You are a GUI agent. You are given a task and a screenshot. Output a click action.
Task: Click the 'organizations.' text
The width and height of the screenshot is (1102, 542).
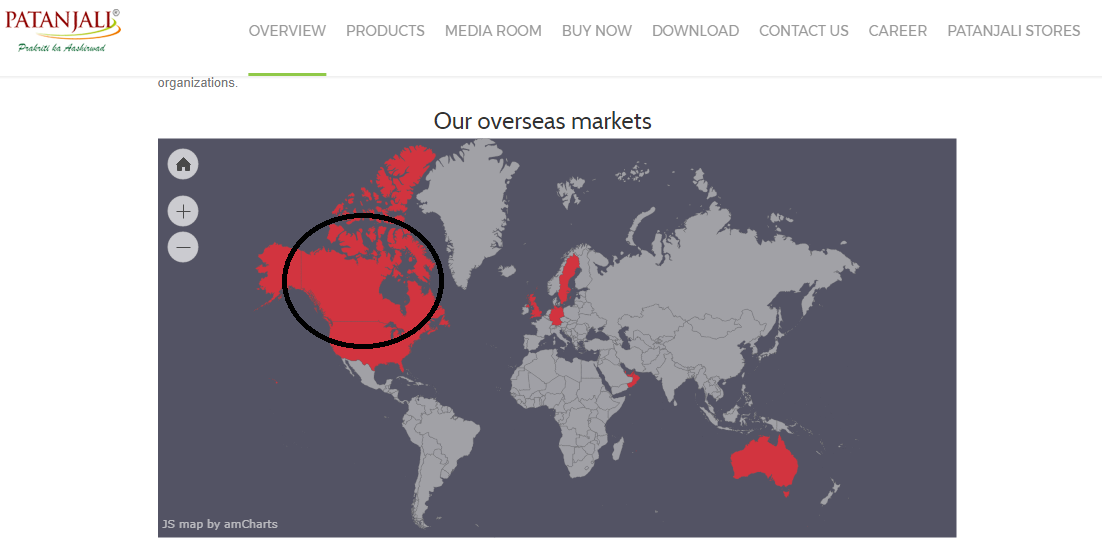[198, 83]
